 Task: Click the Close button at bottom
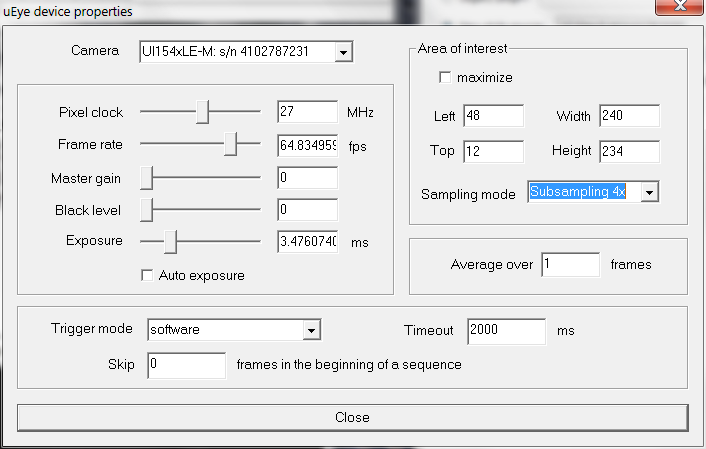(352, 417)
